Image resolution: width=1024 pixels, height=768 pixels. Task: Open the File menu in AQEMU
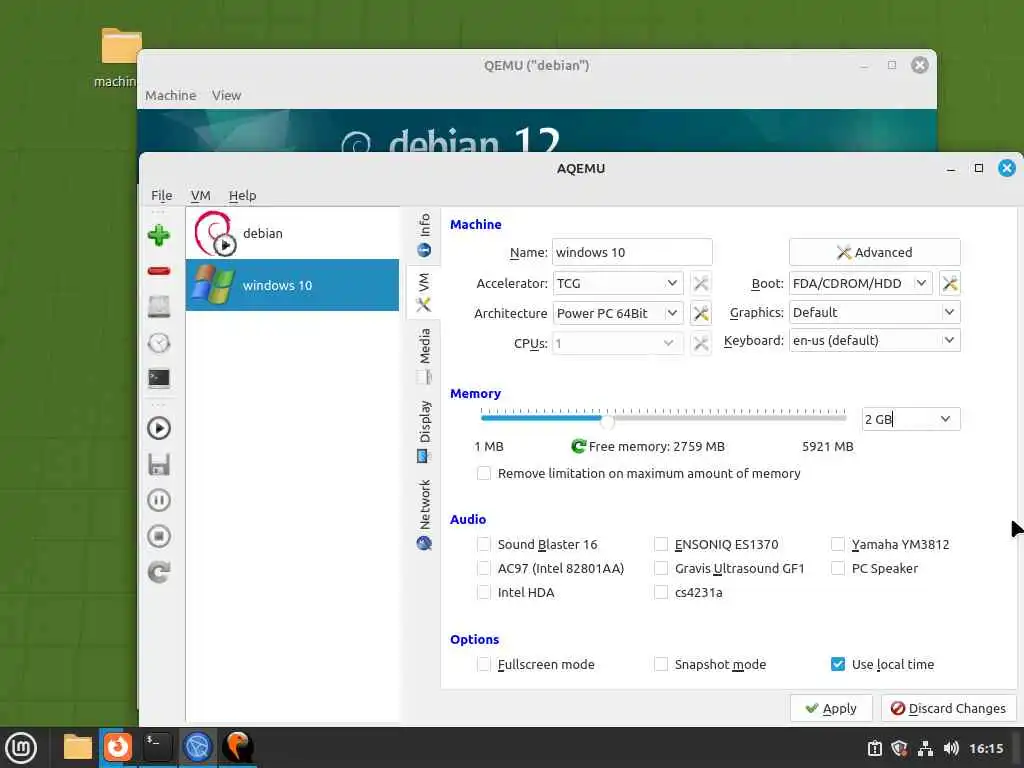[x=162, y=195]
